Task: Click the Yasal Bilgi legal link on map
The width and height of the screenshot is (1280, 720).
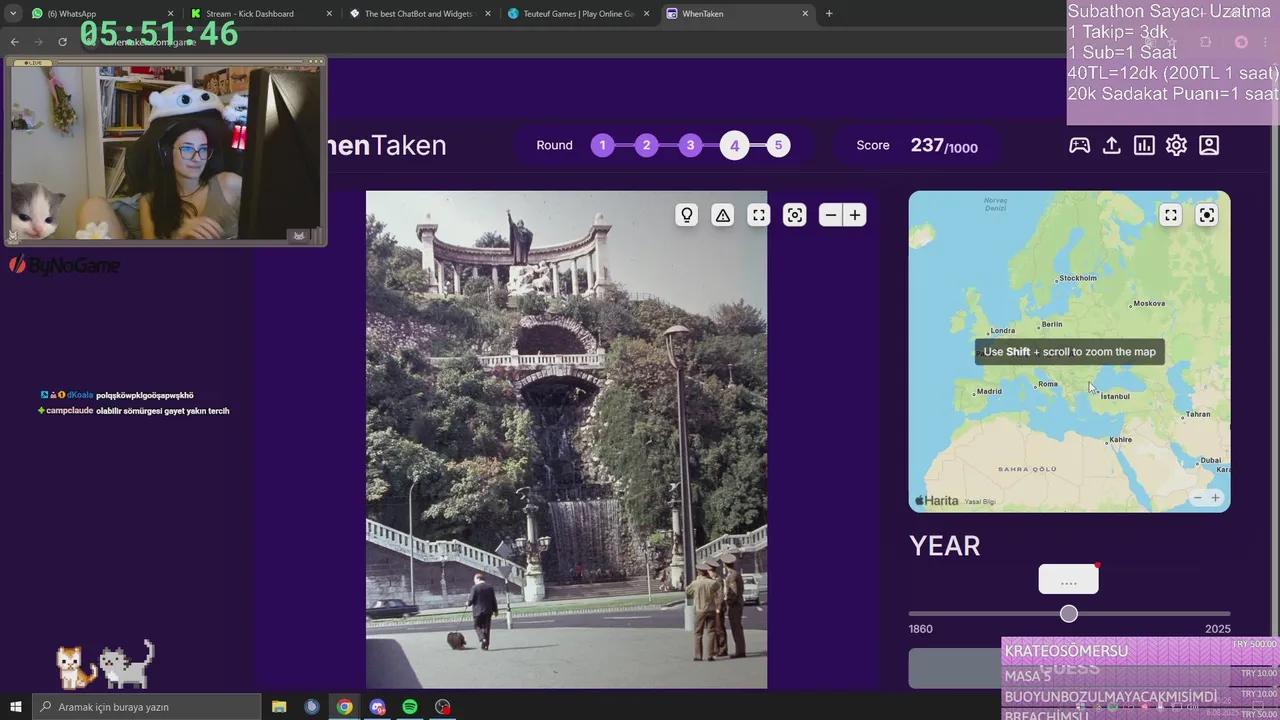Action: coord(978,501)
